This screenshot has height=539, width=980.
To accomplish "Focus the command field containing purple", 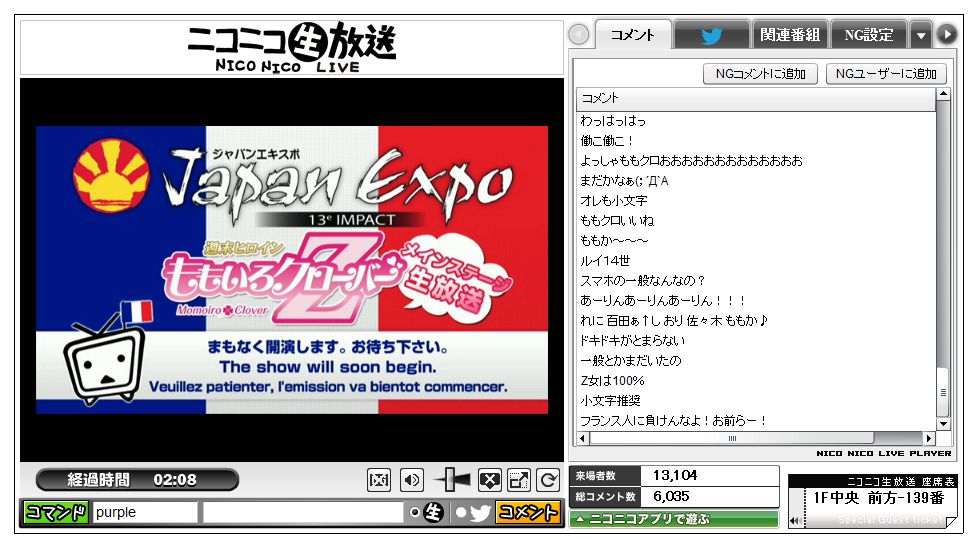I will click(145, 513).
